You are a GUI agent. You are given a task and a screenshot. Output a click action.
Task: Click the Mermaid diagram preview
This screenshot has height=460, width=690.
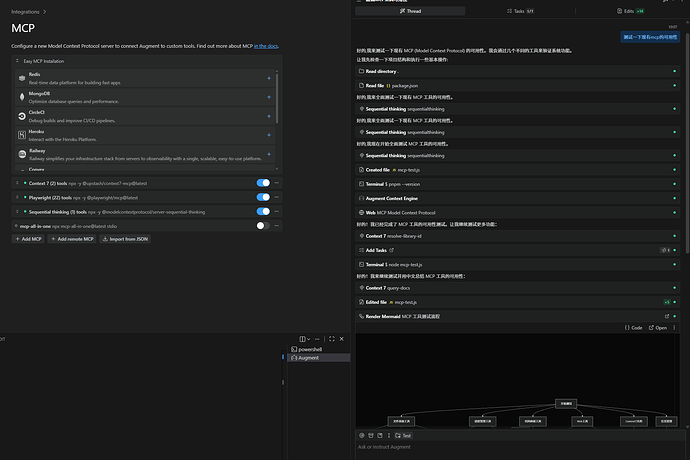click(x=518, y=380)
